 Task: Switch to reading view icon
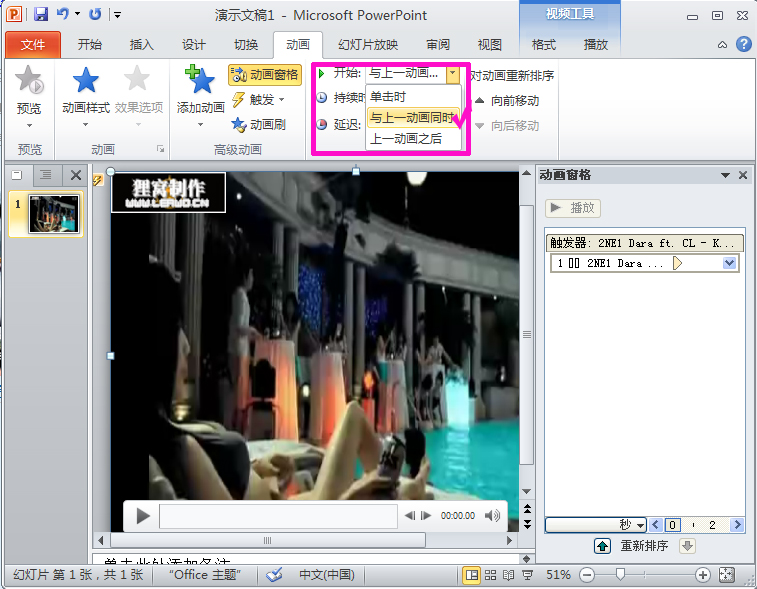508,575
